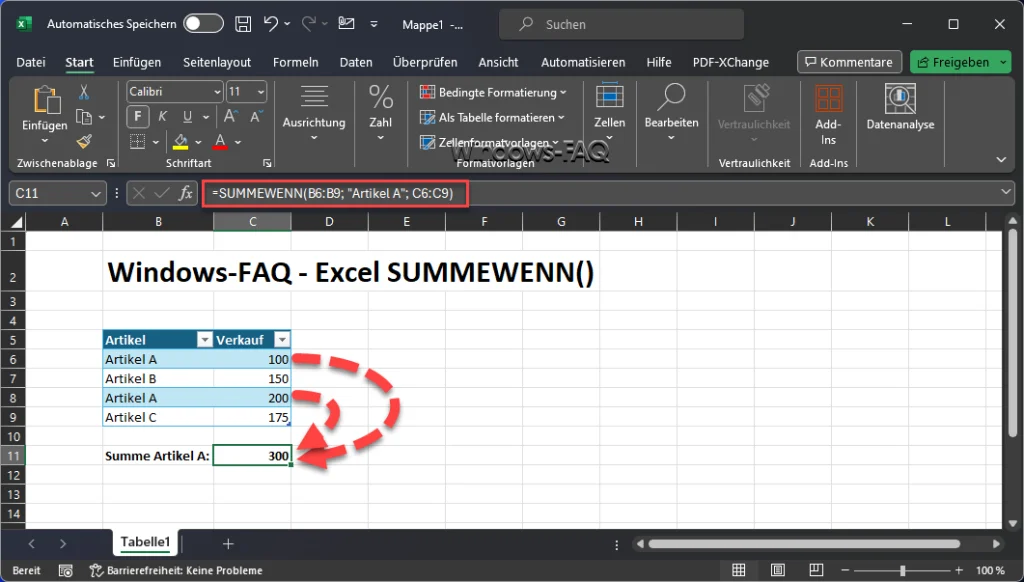This screenshot has height=582, width=1024.
Task: Increase font size with the larger A
Action: pos(230,117)
